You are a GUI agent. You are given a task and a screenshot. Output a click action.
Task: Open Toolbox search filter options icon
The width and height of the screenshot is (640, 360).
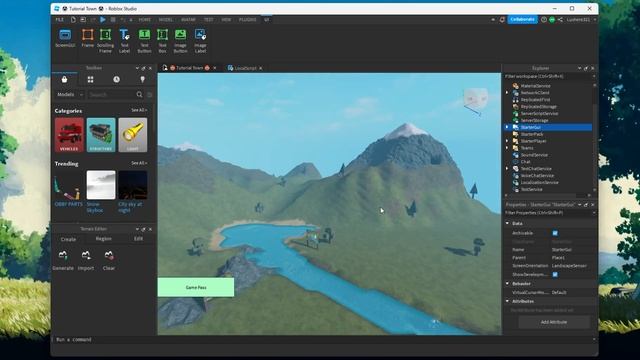coord(150,95)
